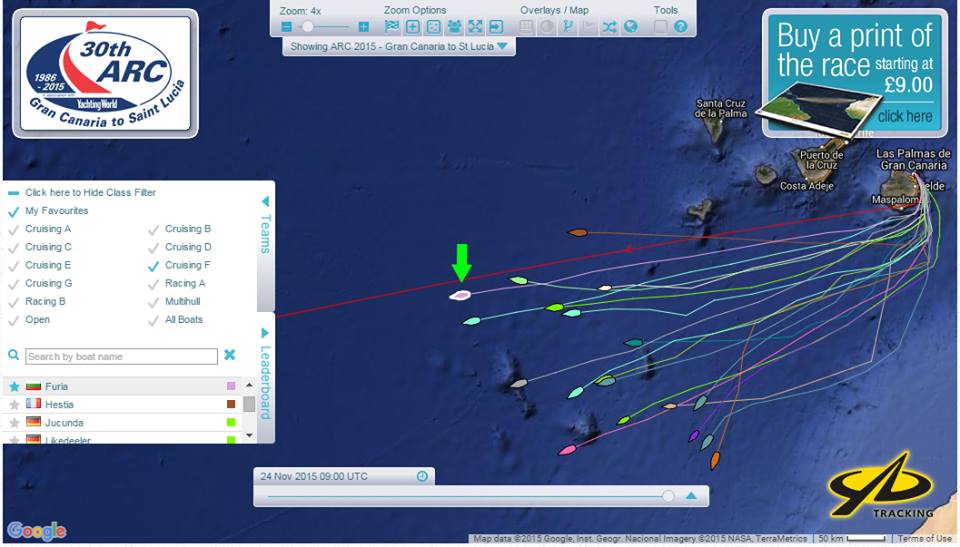
Task: Open the help question mark tool
Action: coord(680,26)
